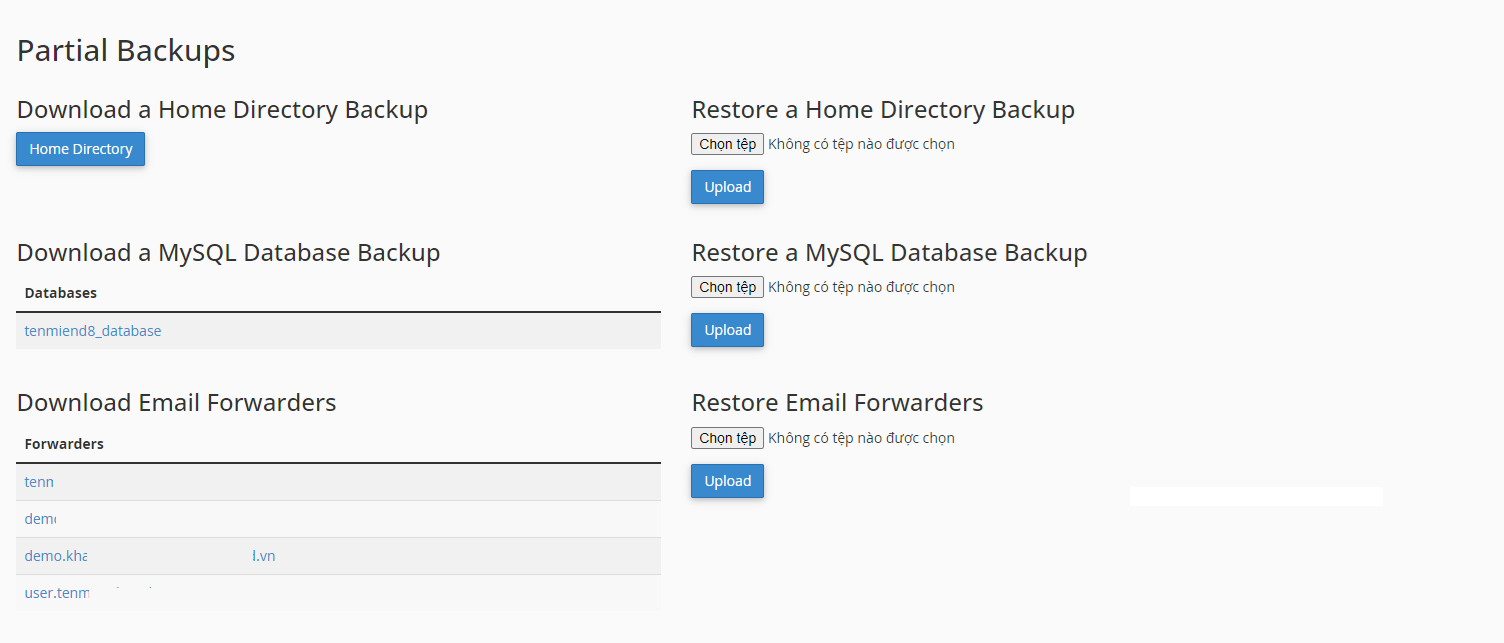Upload the Home Directory backup
1504x643 pixels.
tap(727, 187)
